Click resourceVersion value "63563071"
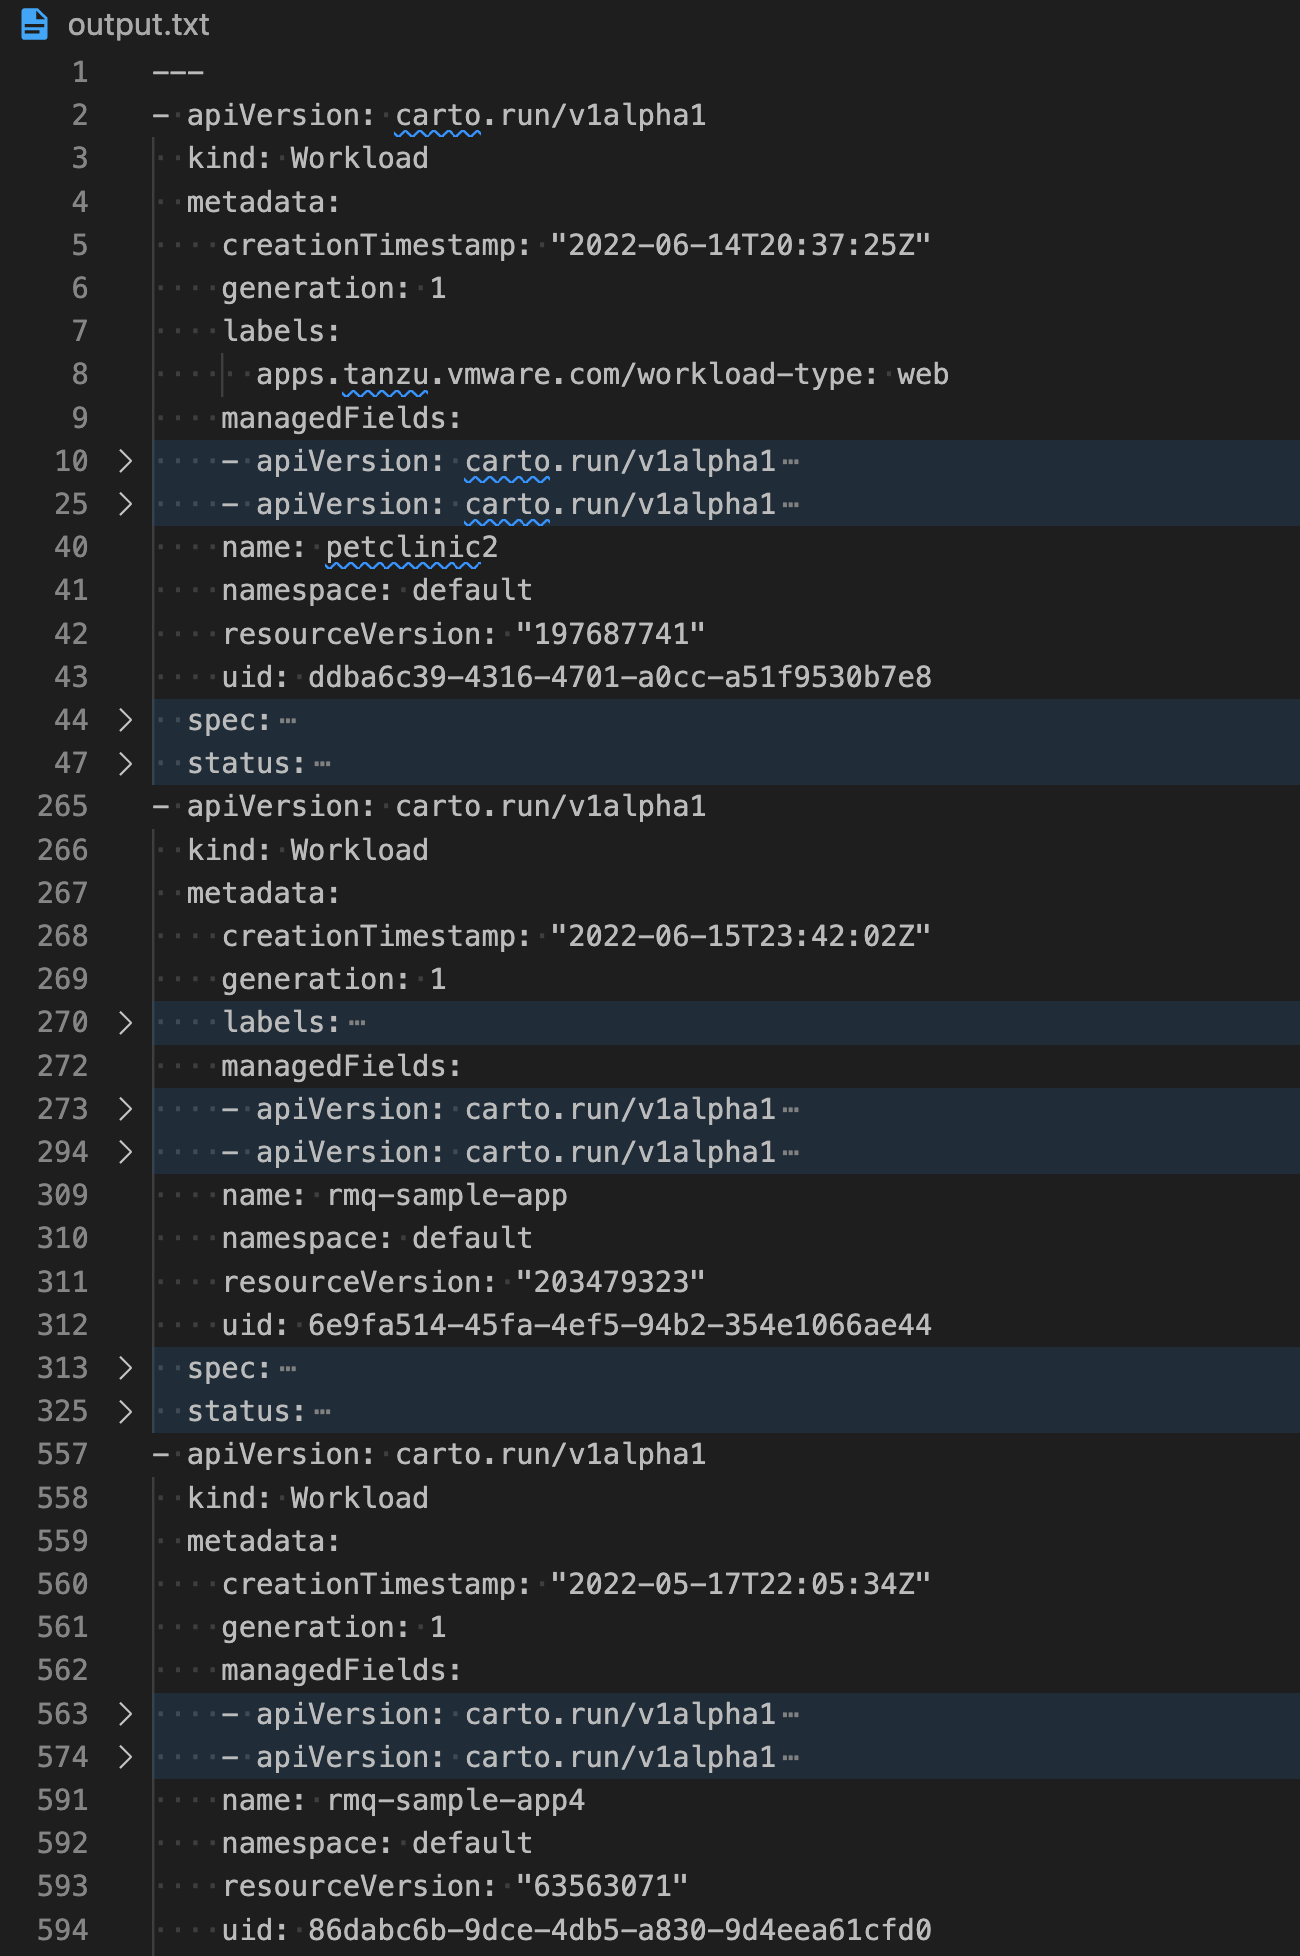Image resolution: width=1300 pixels, height=1956 pixels. point(602,1886)
